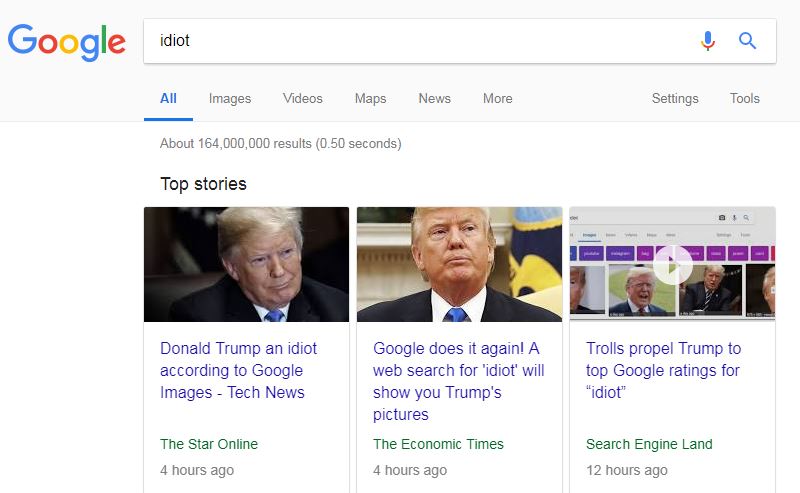The width and height of the screenshot is (800, 493).
Task: Open the Maps tab
Action: pyautogui.click(x=370, y=98)
